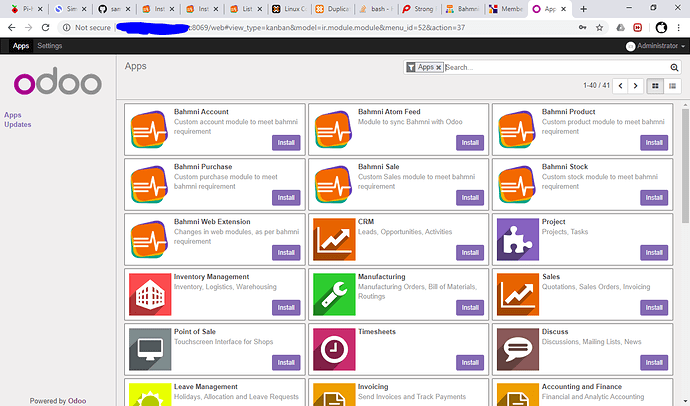The image size is (690, 406).
Task: Open Apps in the left sidebar
Action: point(13,115)
